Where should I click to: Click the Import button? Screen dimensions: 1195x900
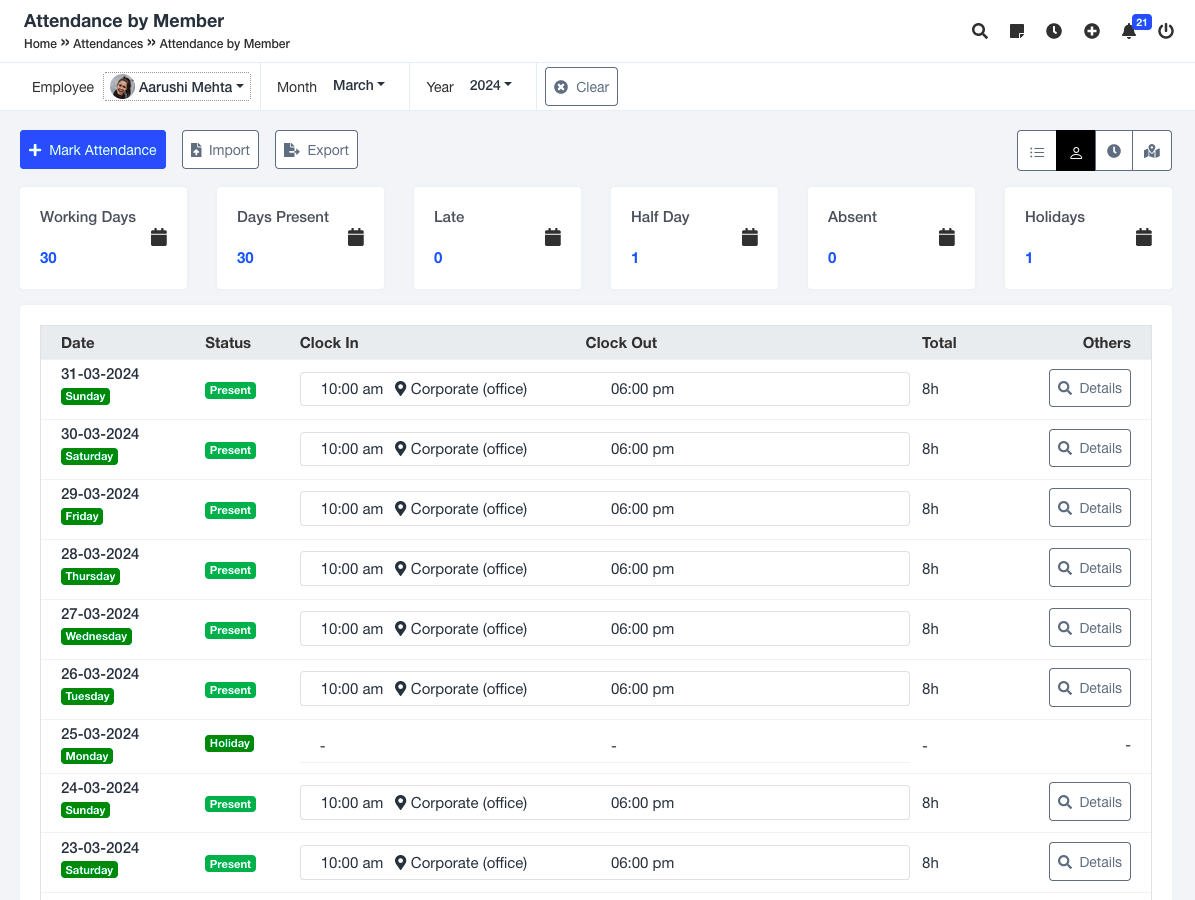220,150
